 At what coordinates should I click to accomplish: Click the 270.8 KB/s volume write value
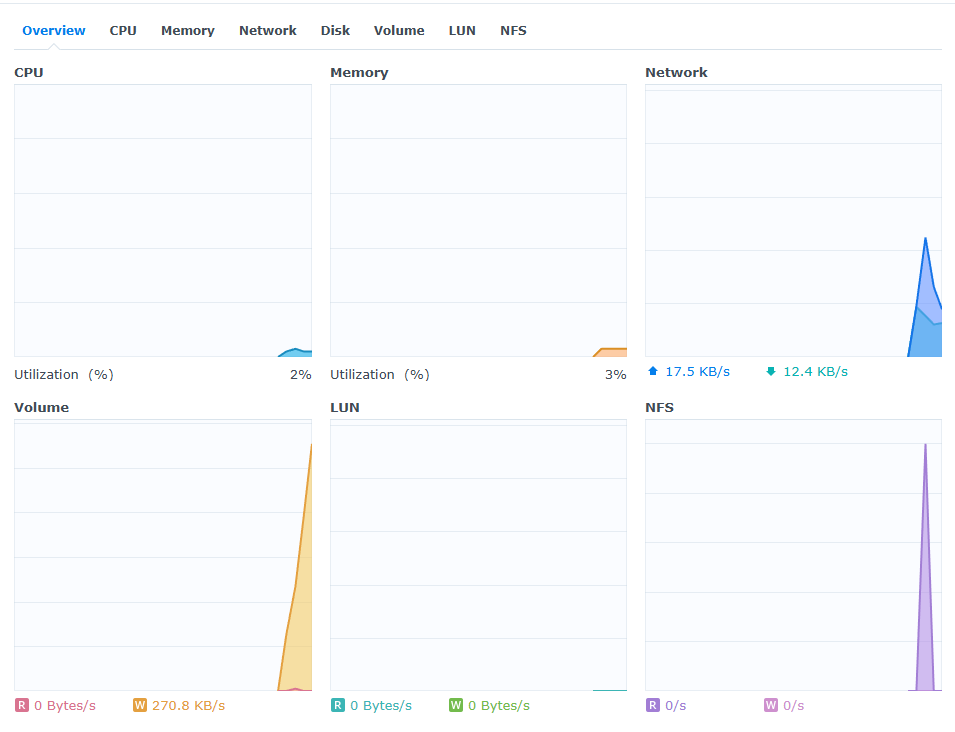(x=188, y=705)
